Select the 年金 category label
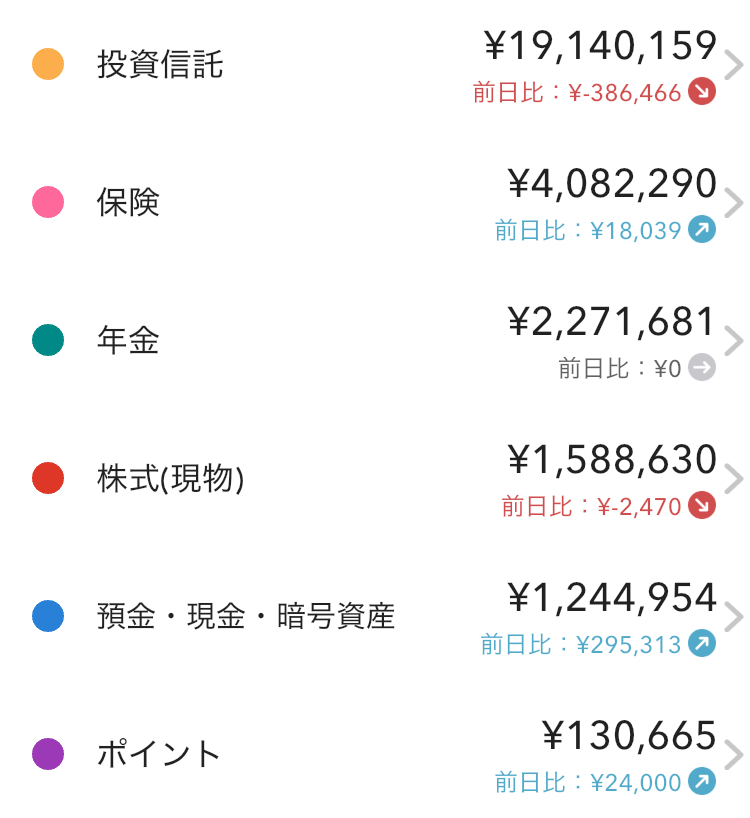This screenshot has width=750, height=818. coord(128,341)
